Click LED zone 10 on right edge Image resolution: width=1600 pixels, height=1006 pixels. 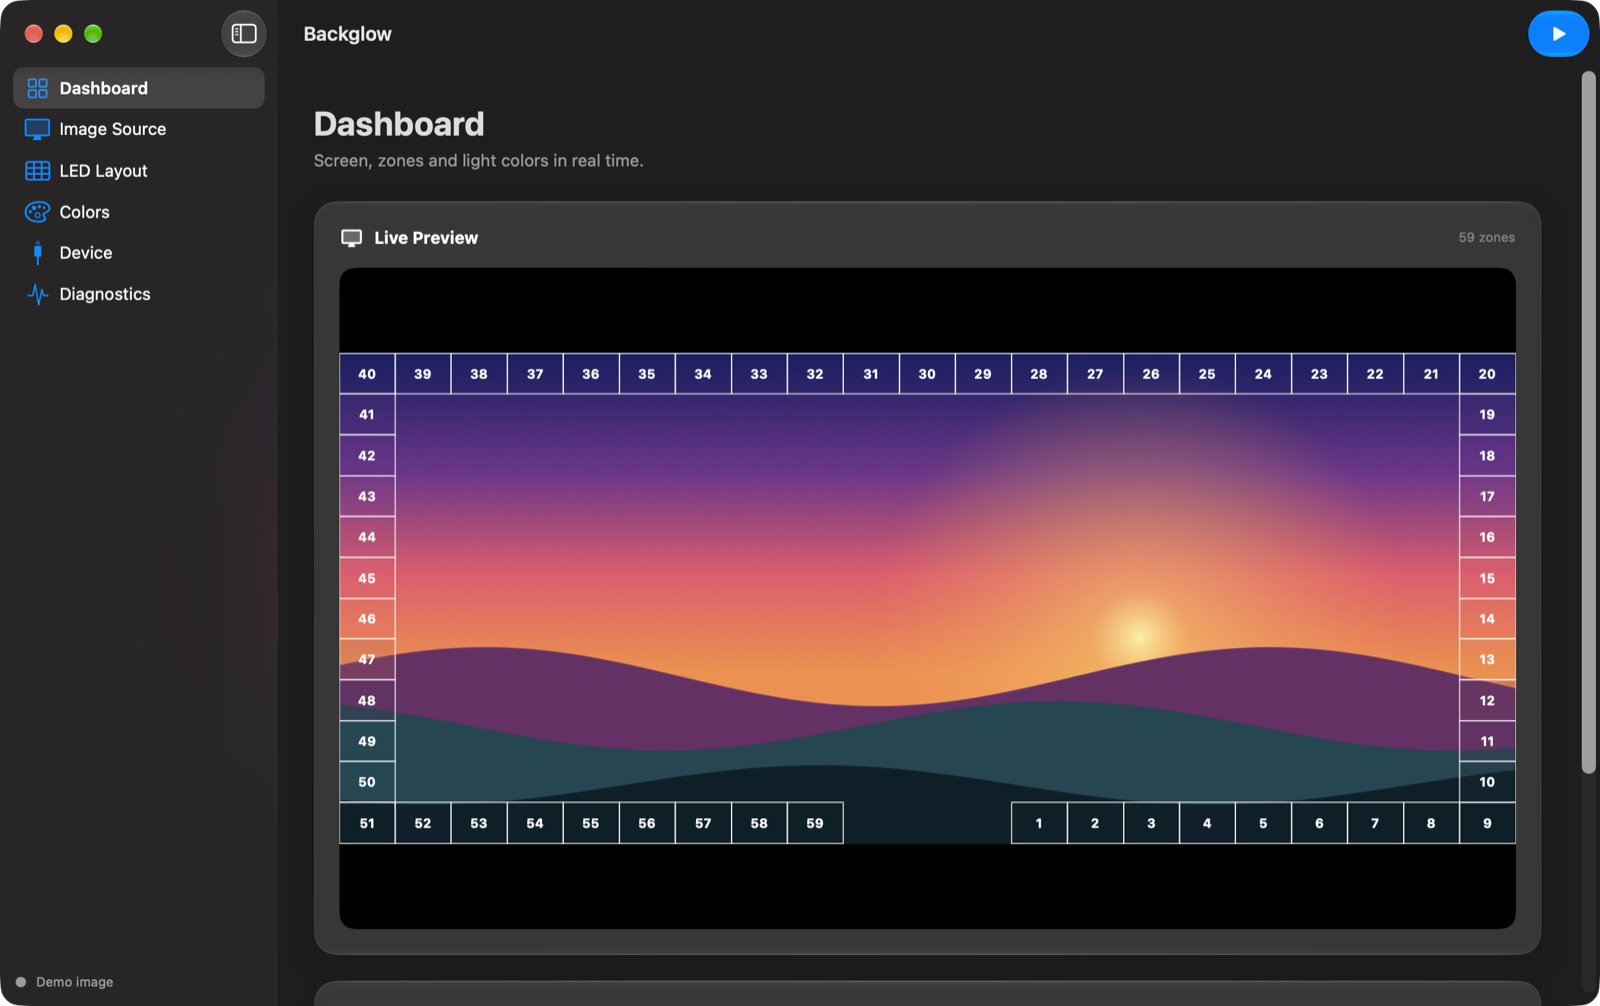(x=1487, y=782)
